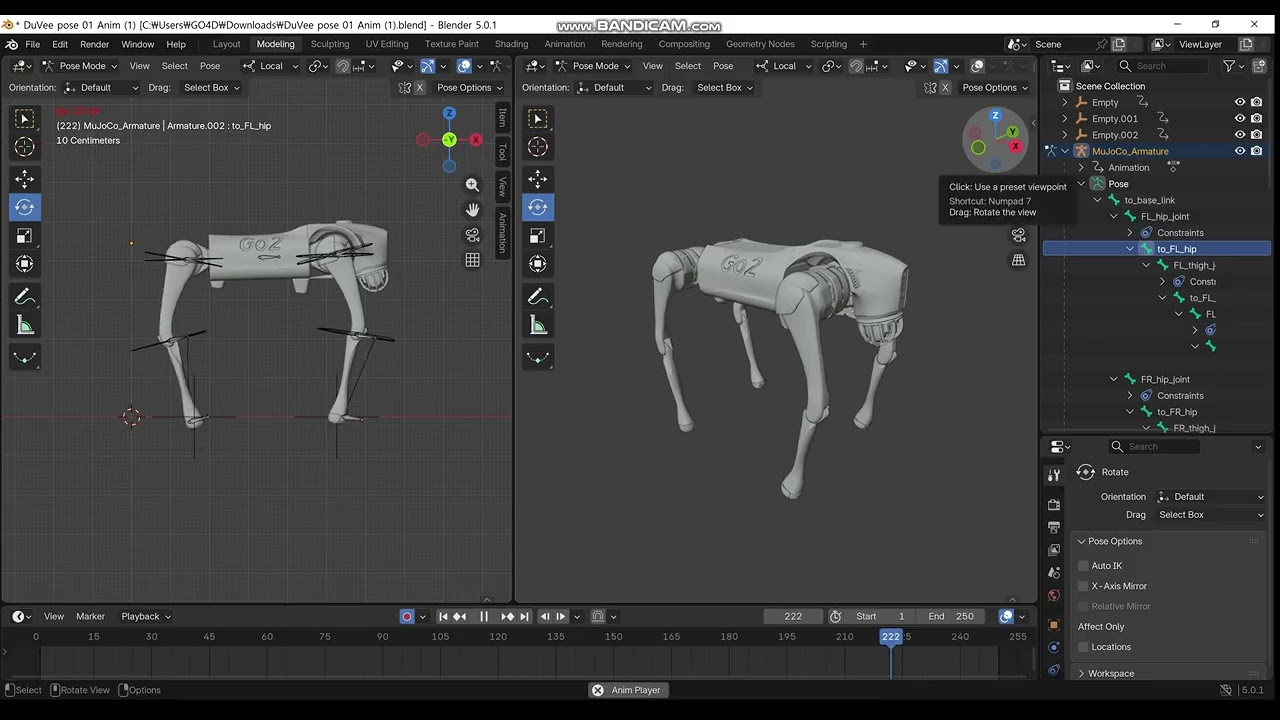Click the pan hand icon in left viewport
The image size is (1280, 720).
[472, 210]
